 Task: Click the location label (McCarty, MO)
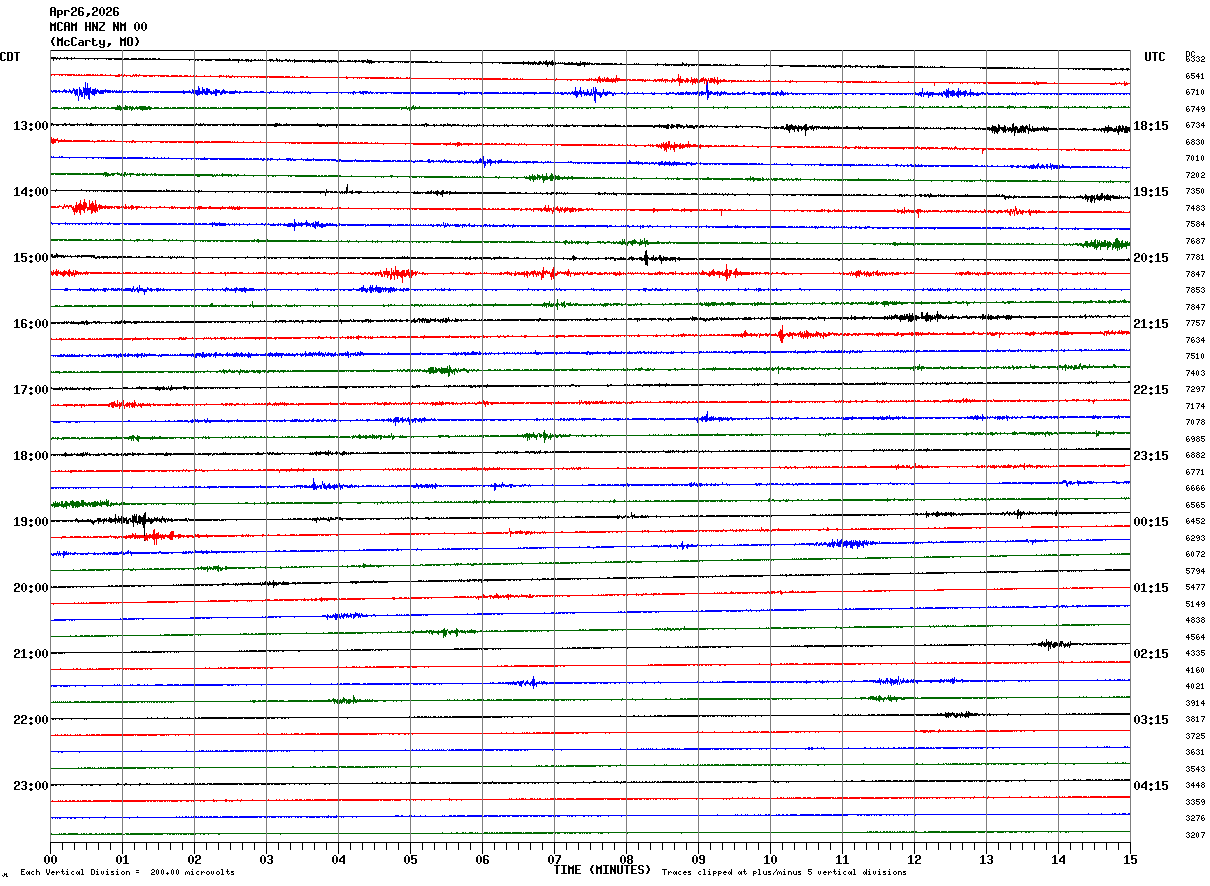95,42
